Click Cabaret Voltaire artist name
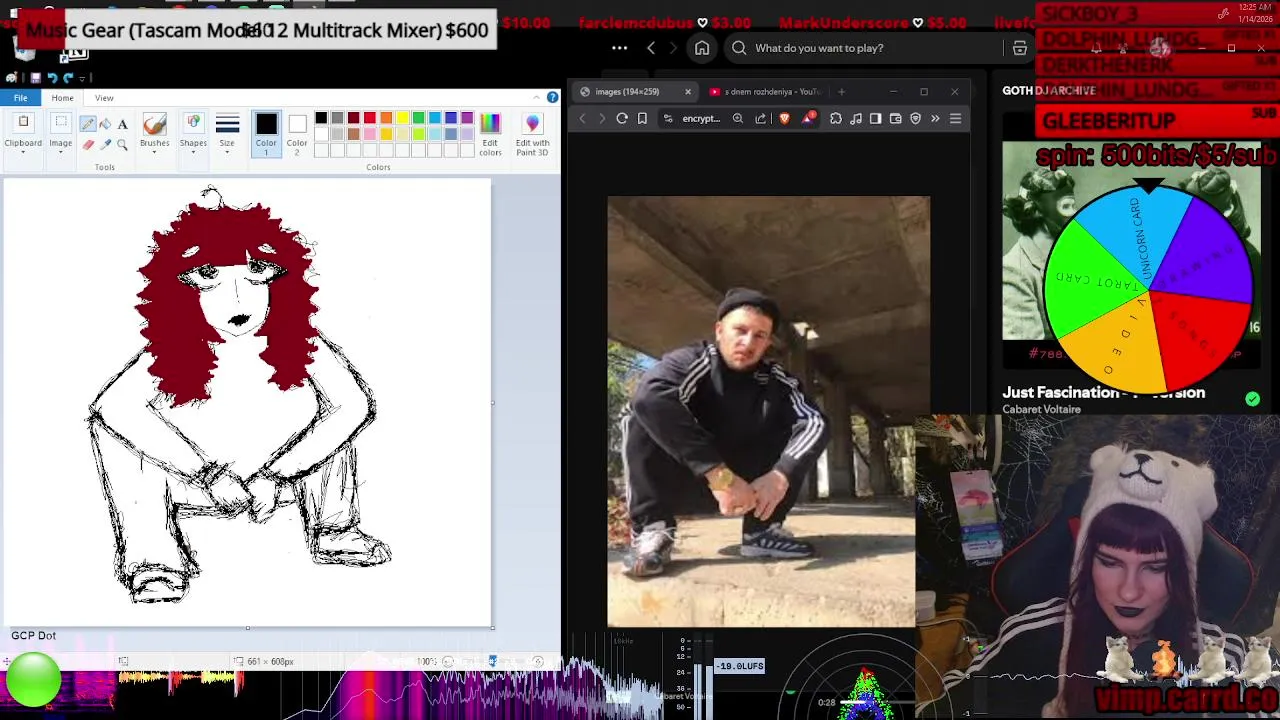This screenshot has height=720, width=1280. [x=1041, y=409]
